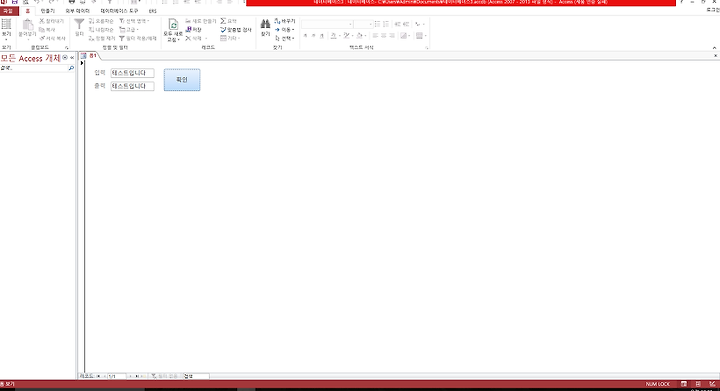This screenshot has height=391, width=720.
Task: Toggle underline text formatting
Action: (x=322, y=36)
